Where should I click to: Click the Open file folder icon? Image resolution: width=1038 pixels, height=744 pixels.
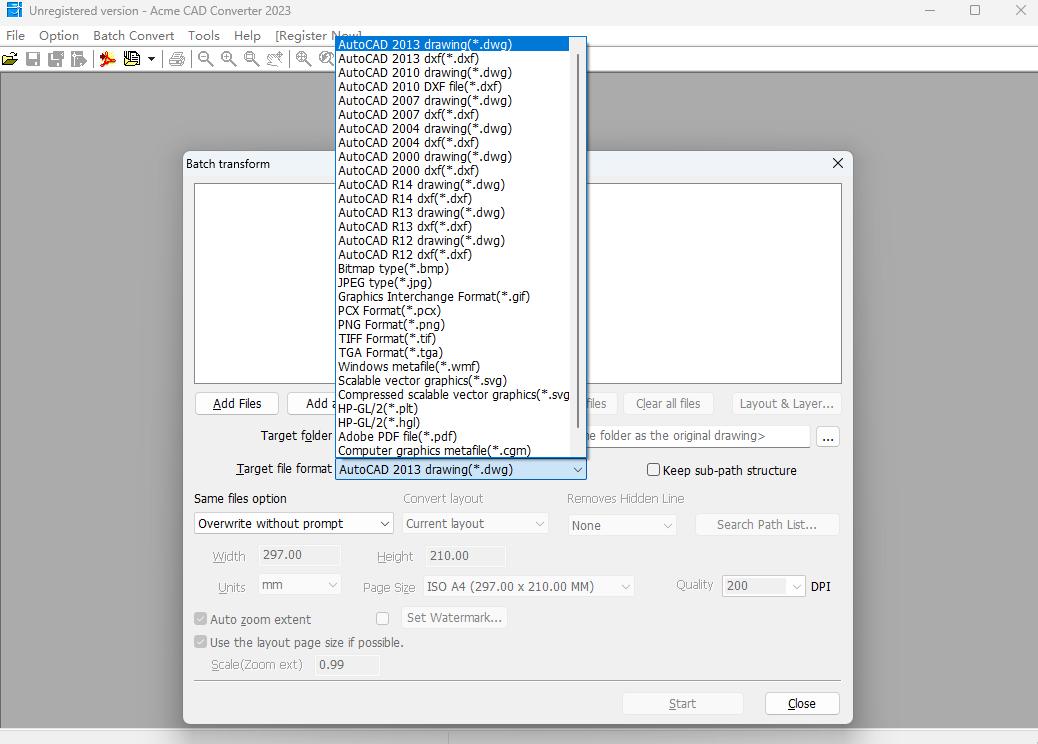pyautogui.click(x=10, y=59)
